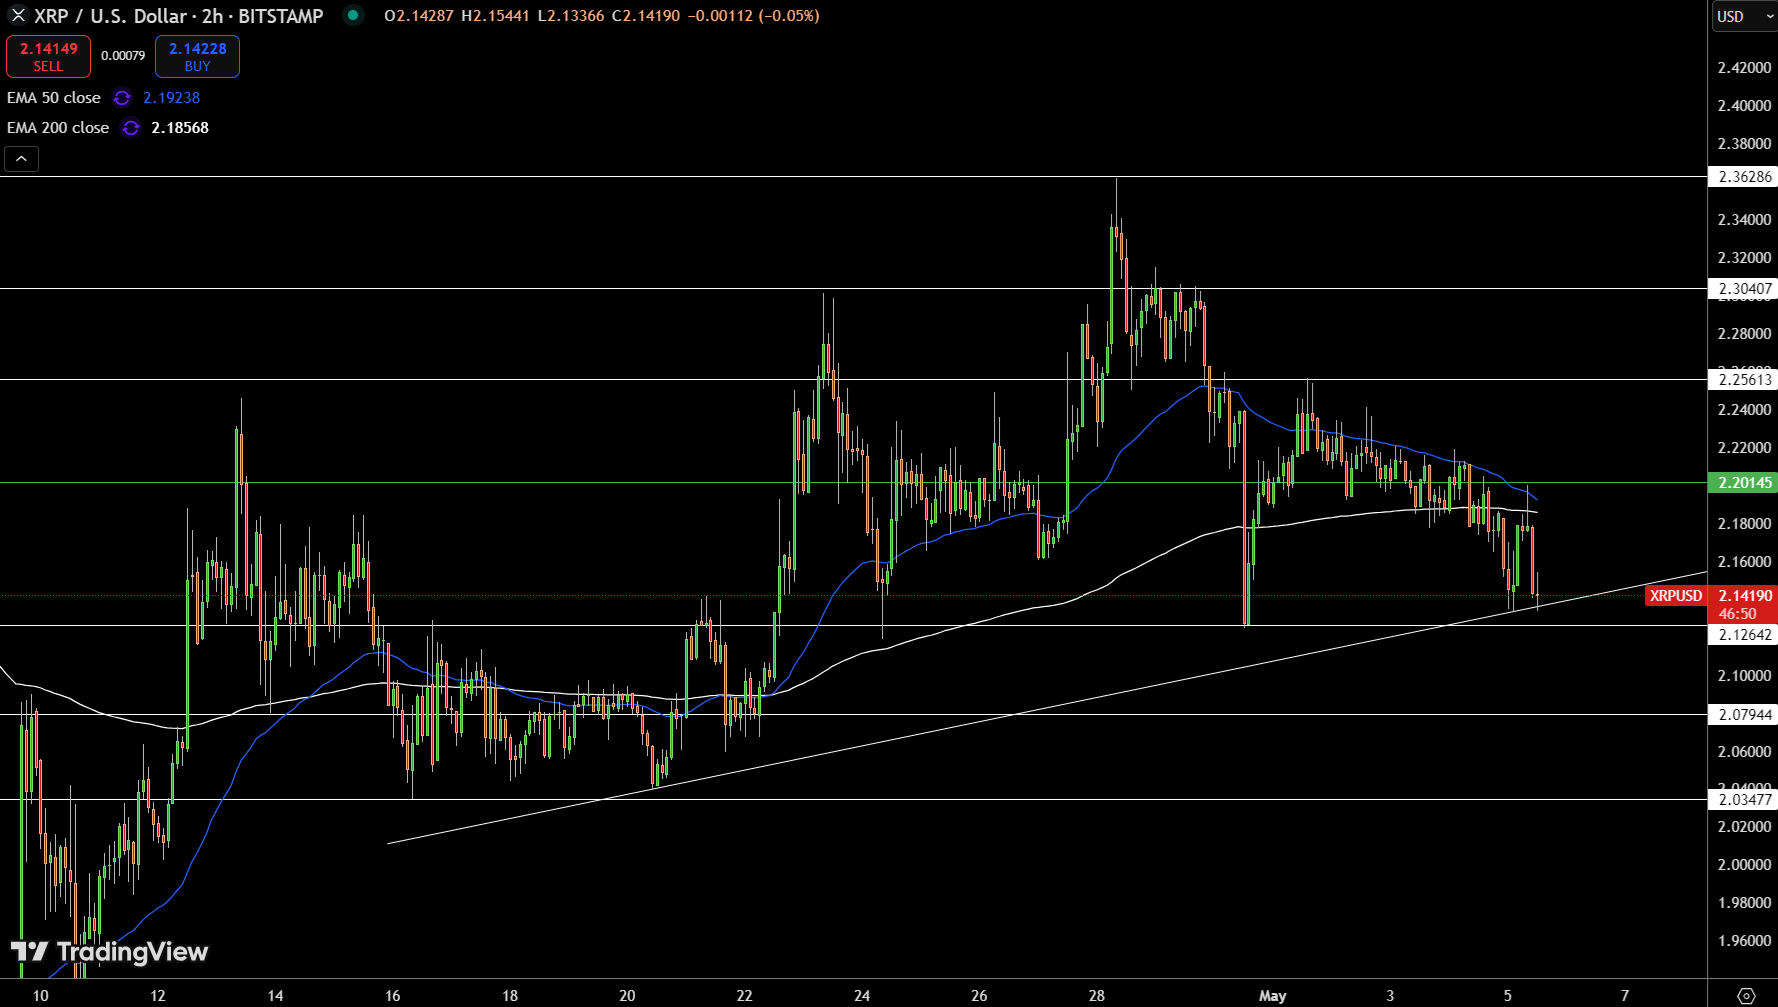The width and height of the screenshot is (1778, 1007).
Task: Click the 2.30407 price level label
Action: (x=1744, y=289)
